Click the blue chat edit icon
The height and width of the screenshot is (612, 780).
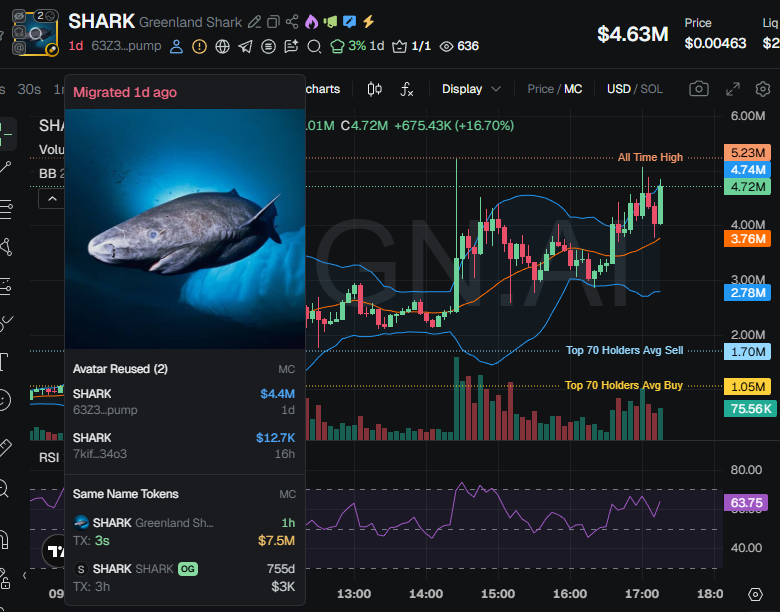[x=350, y=22]
